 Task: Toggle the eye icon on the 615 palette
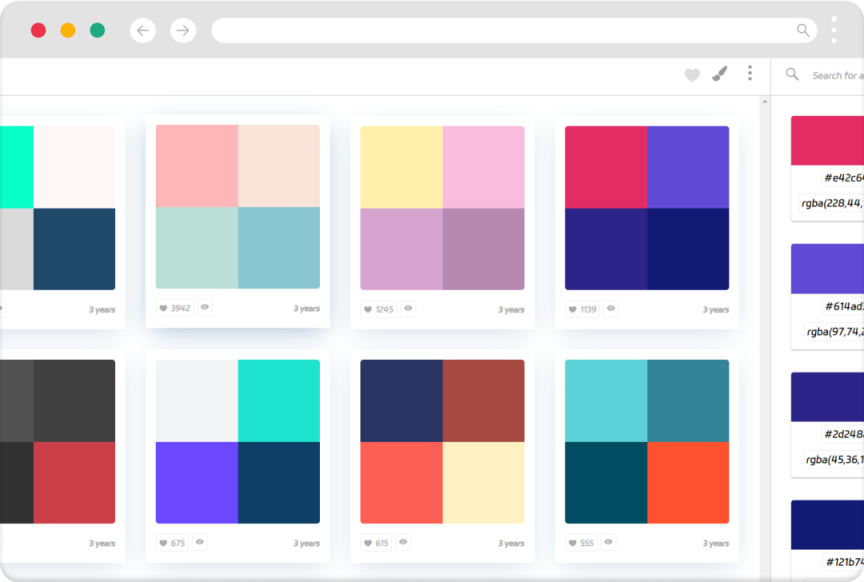pyautogui.click(x=403, y=542)
